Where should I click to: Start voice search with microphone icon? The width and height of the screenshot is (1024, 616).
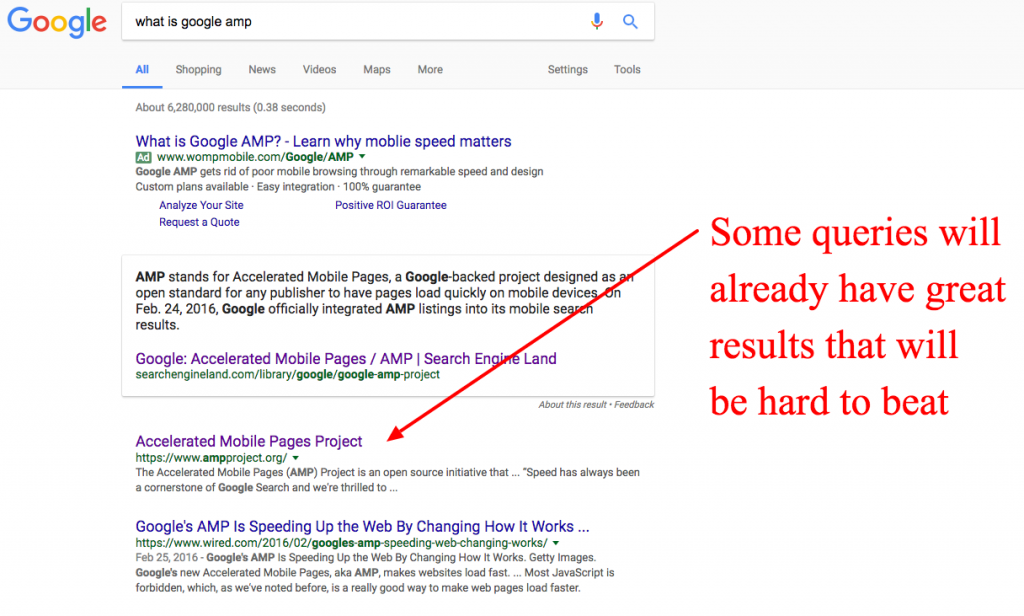point(596,22)
